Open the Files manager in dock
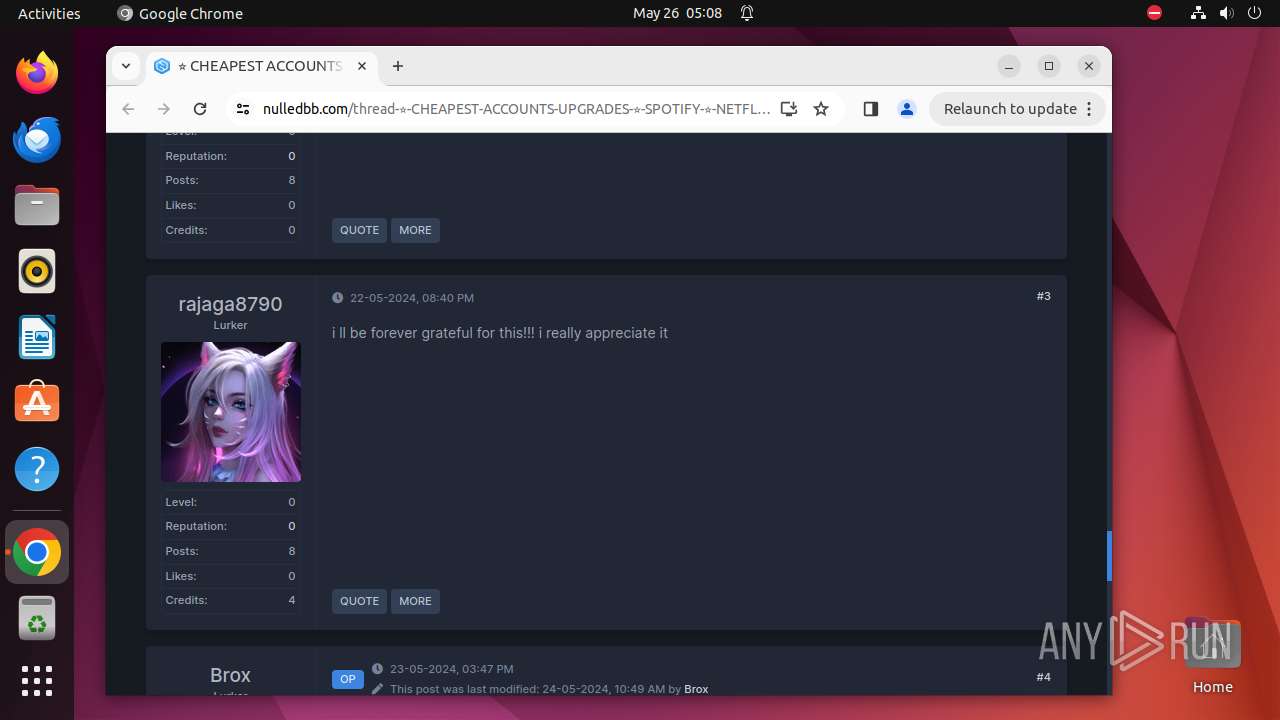 (x=37, y=205)
